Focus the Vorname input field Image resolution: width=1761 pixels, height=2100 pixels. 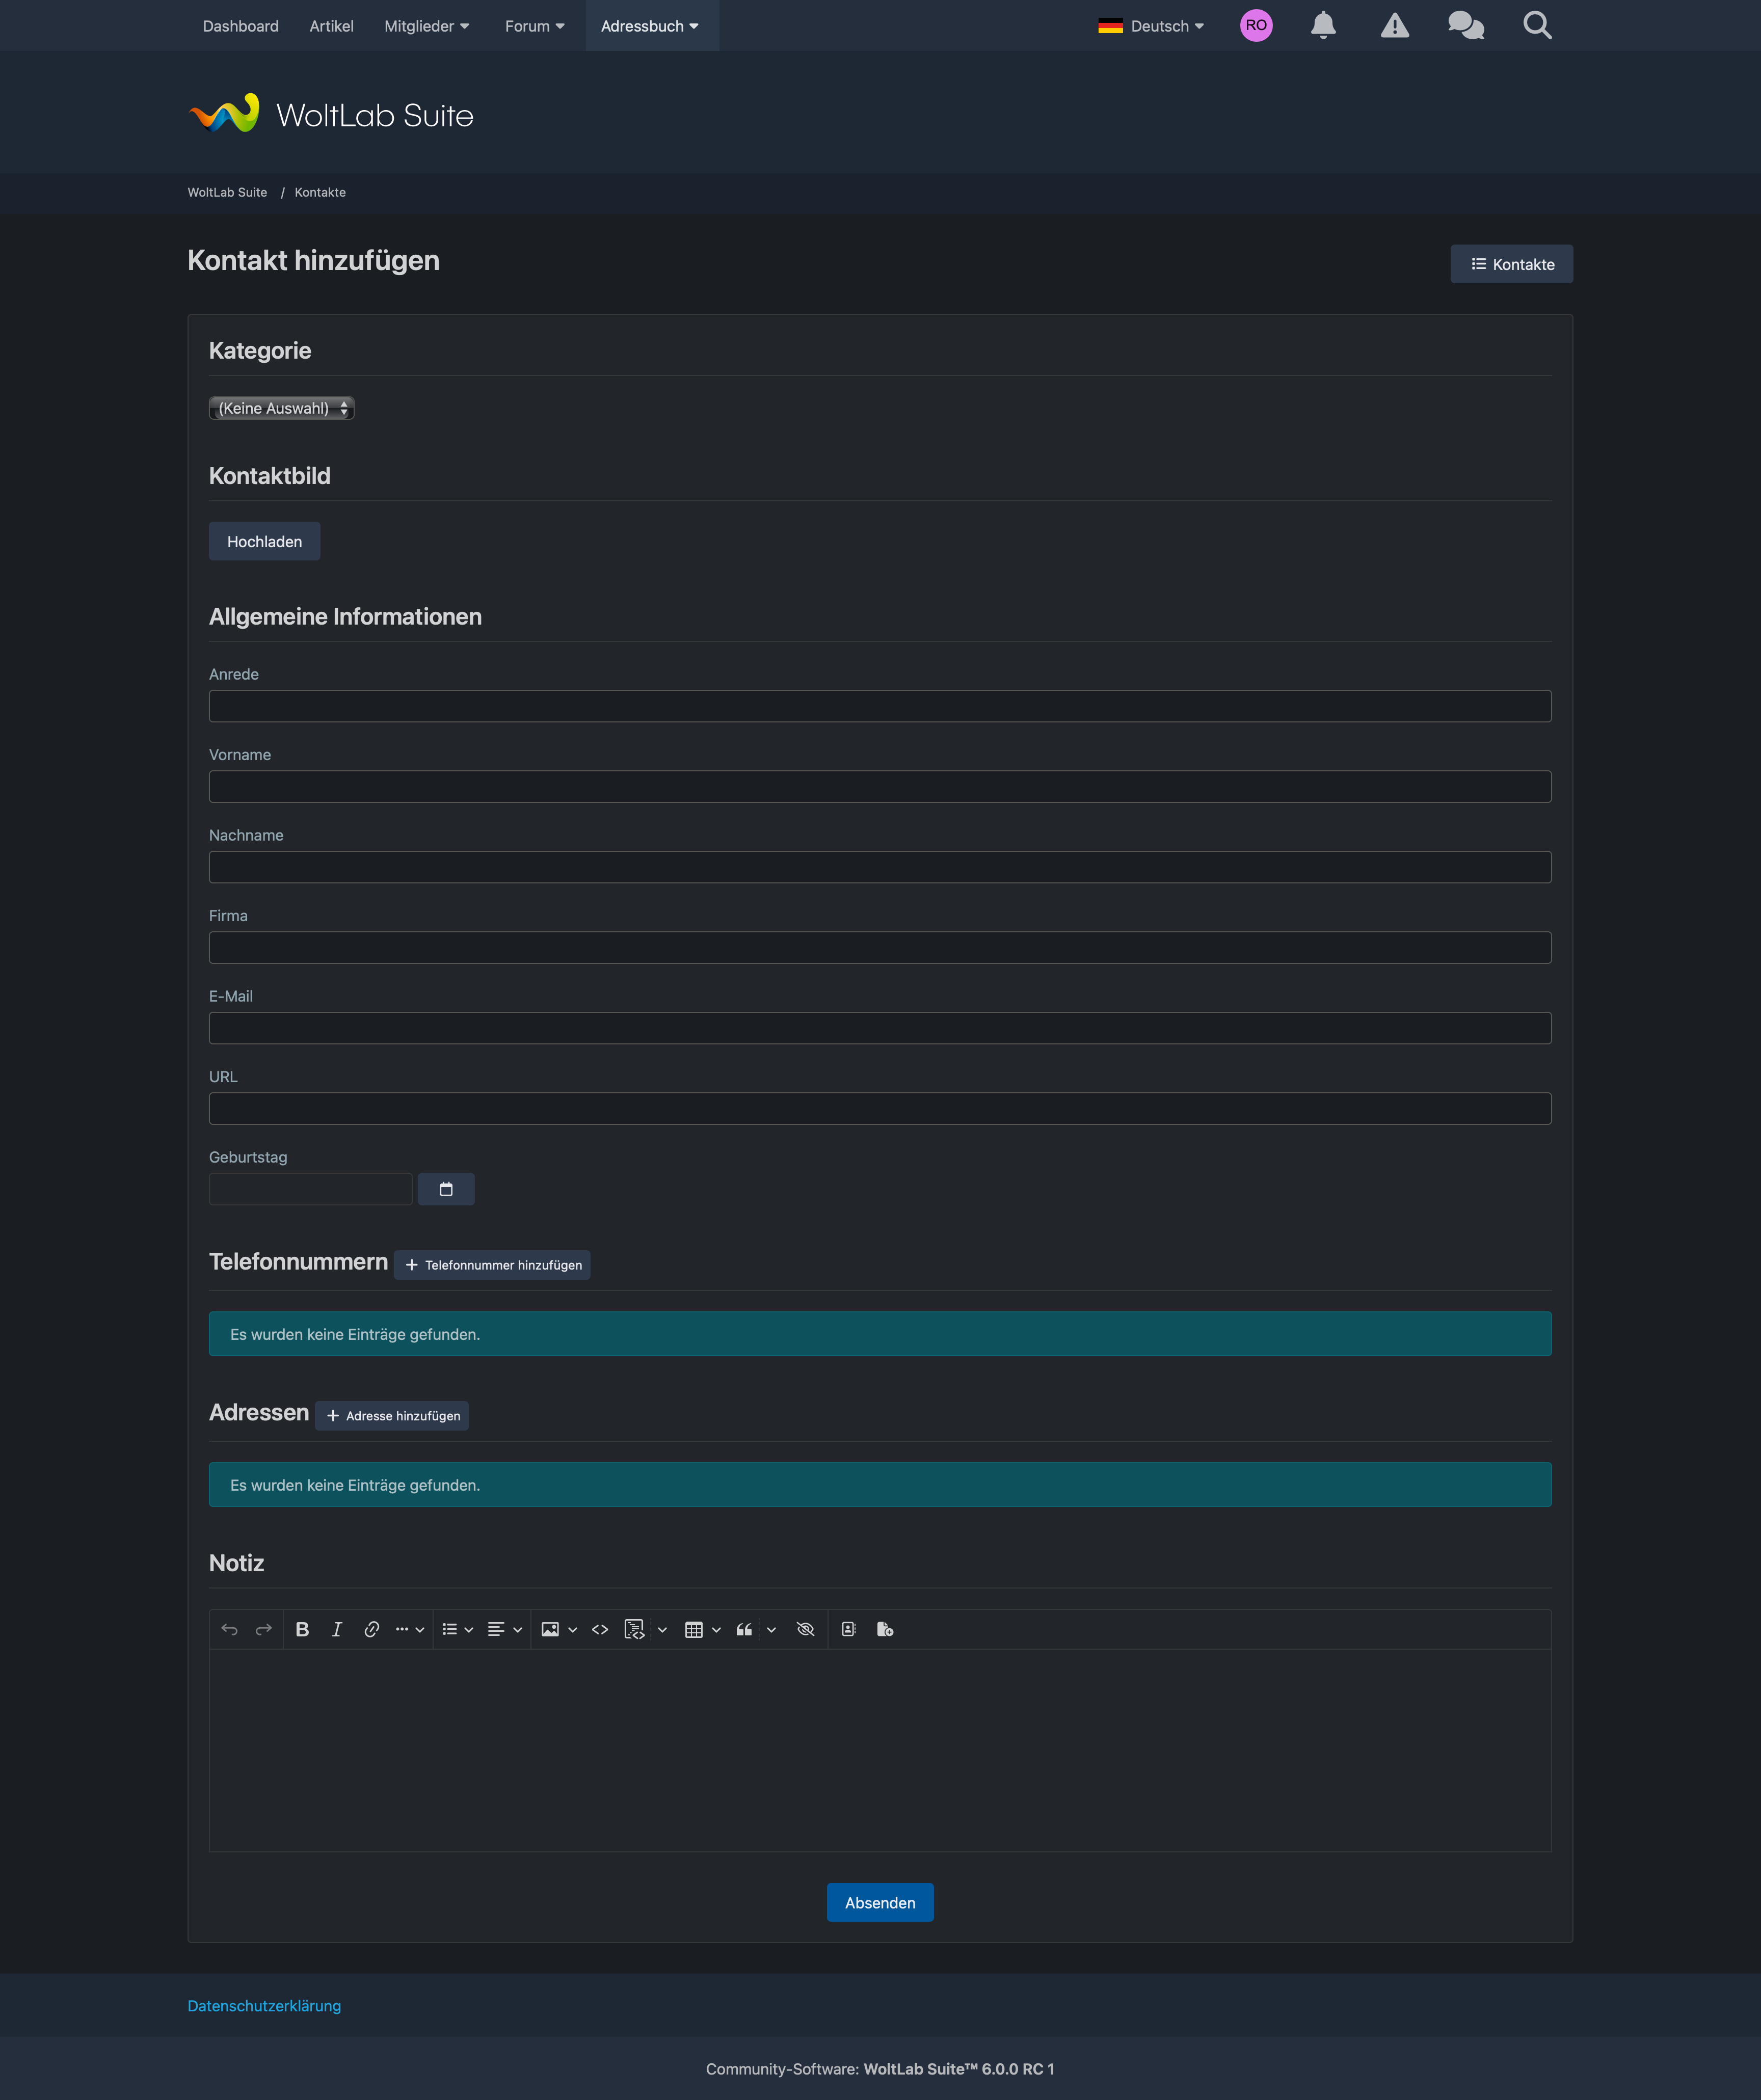880,787
